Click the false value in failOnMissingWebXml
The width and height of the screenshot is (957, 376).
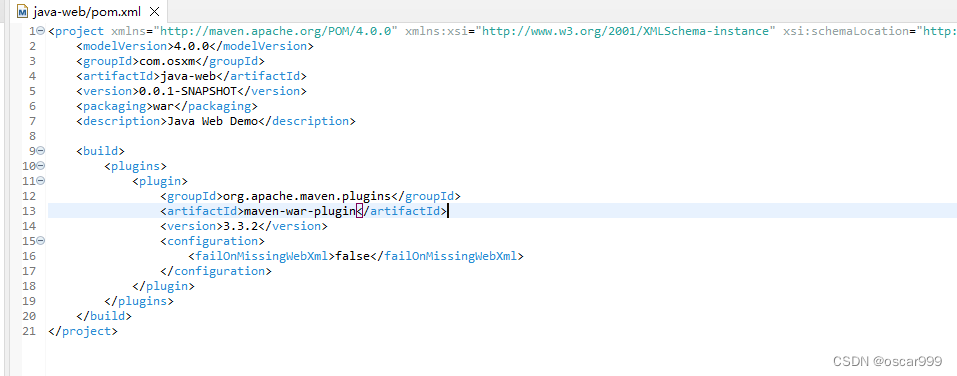pyautogui.click(x=353, y=256)
